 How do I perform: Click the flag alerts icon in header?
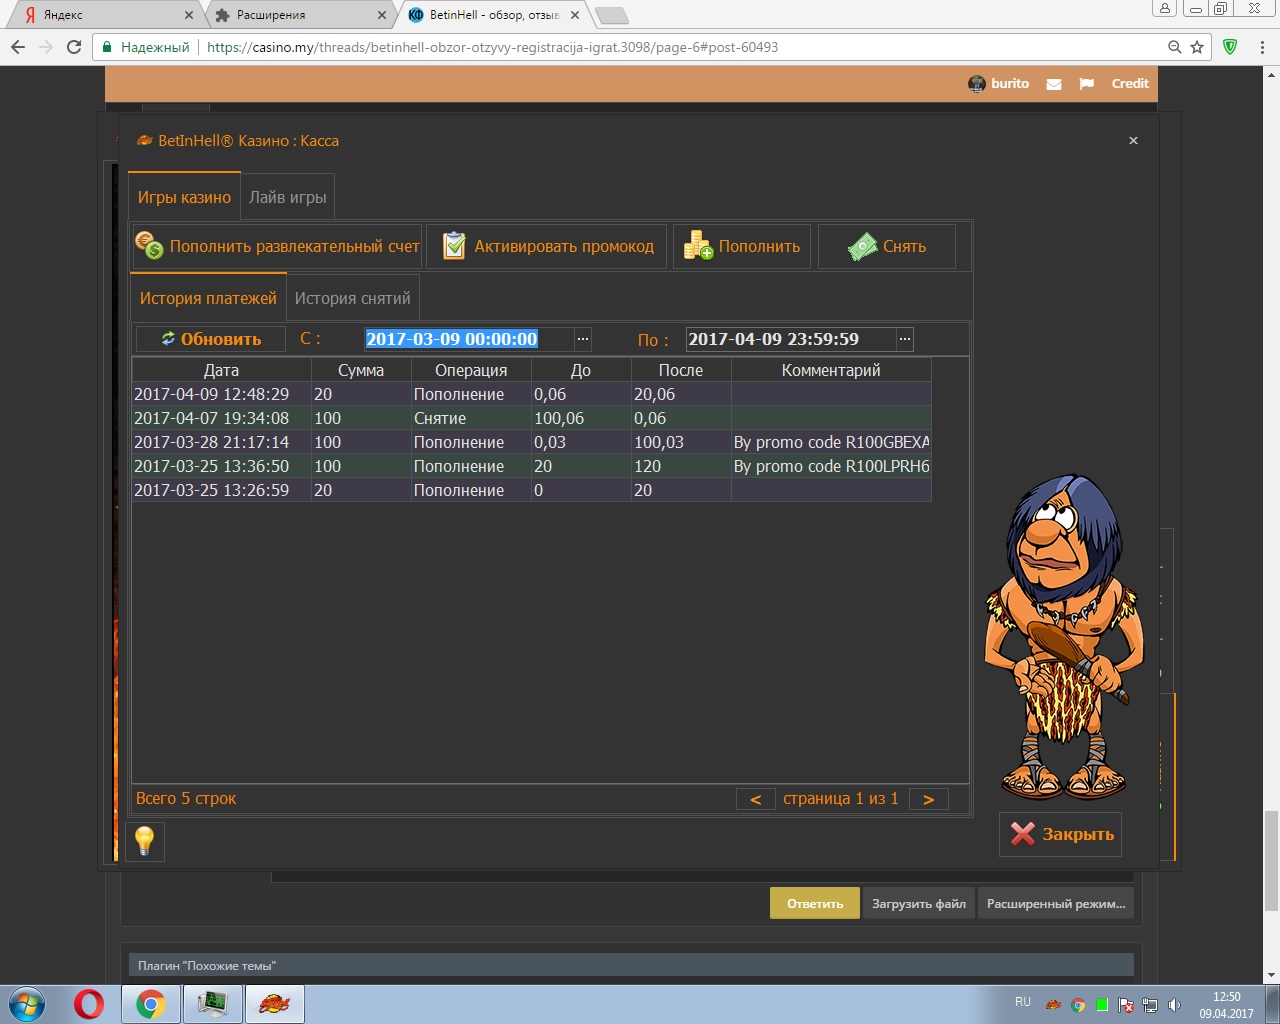1087,84
